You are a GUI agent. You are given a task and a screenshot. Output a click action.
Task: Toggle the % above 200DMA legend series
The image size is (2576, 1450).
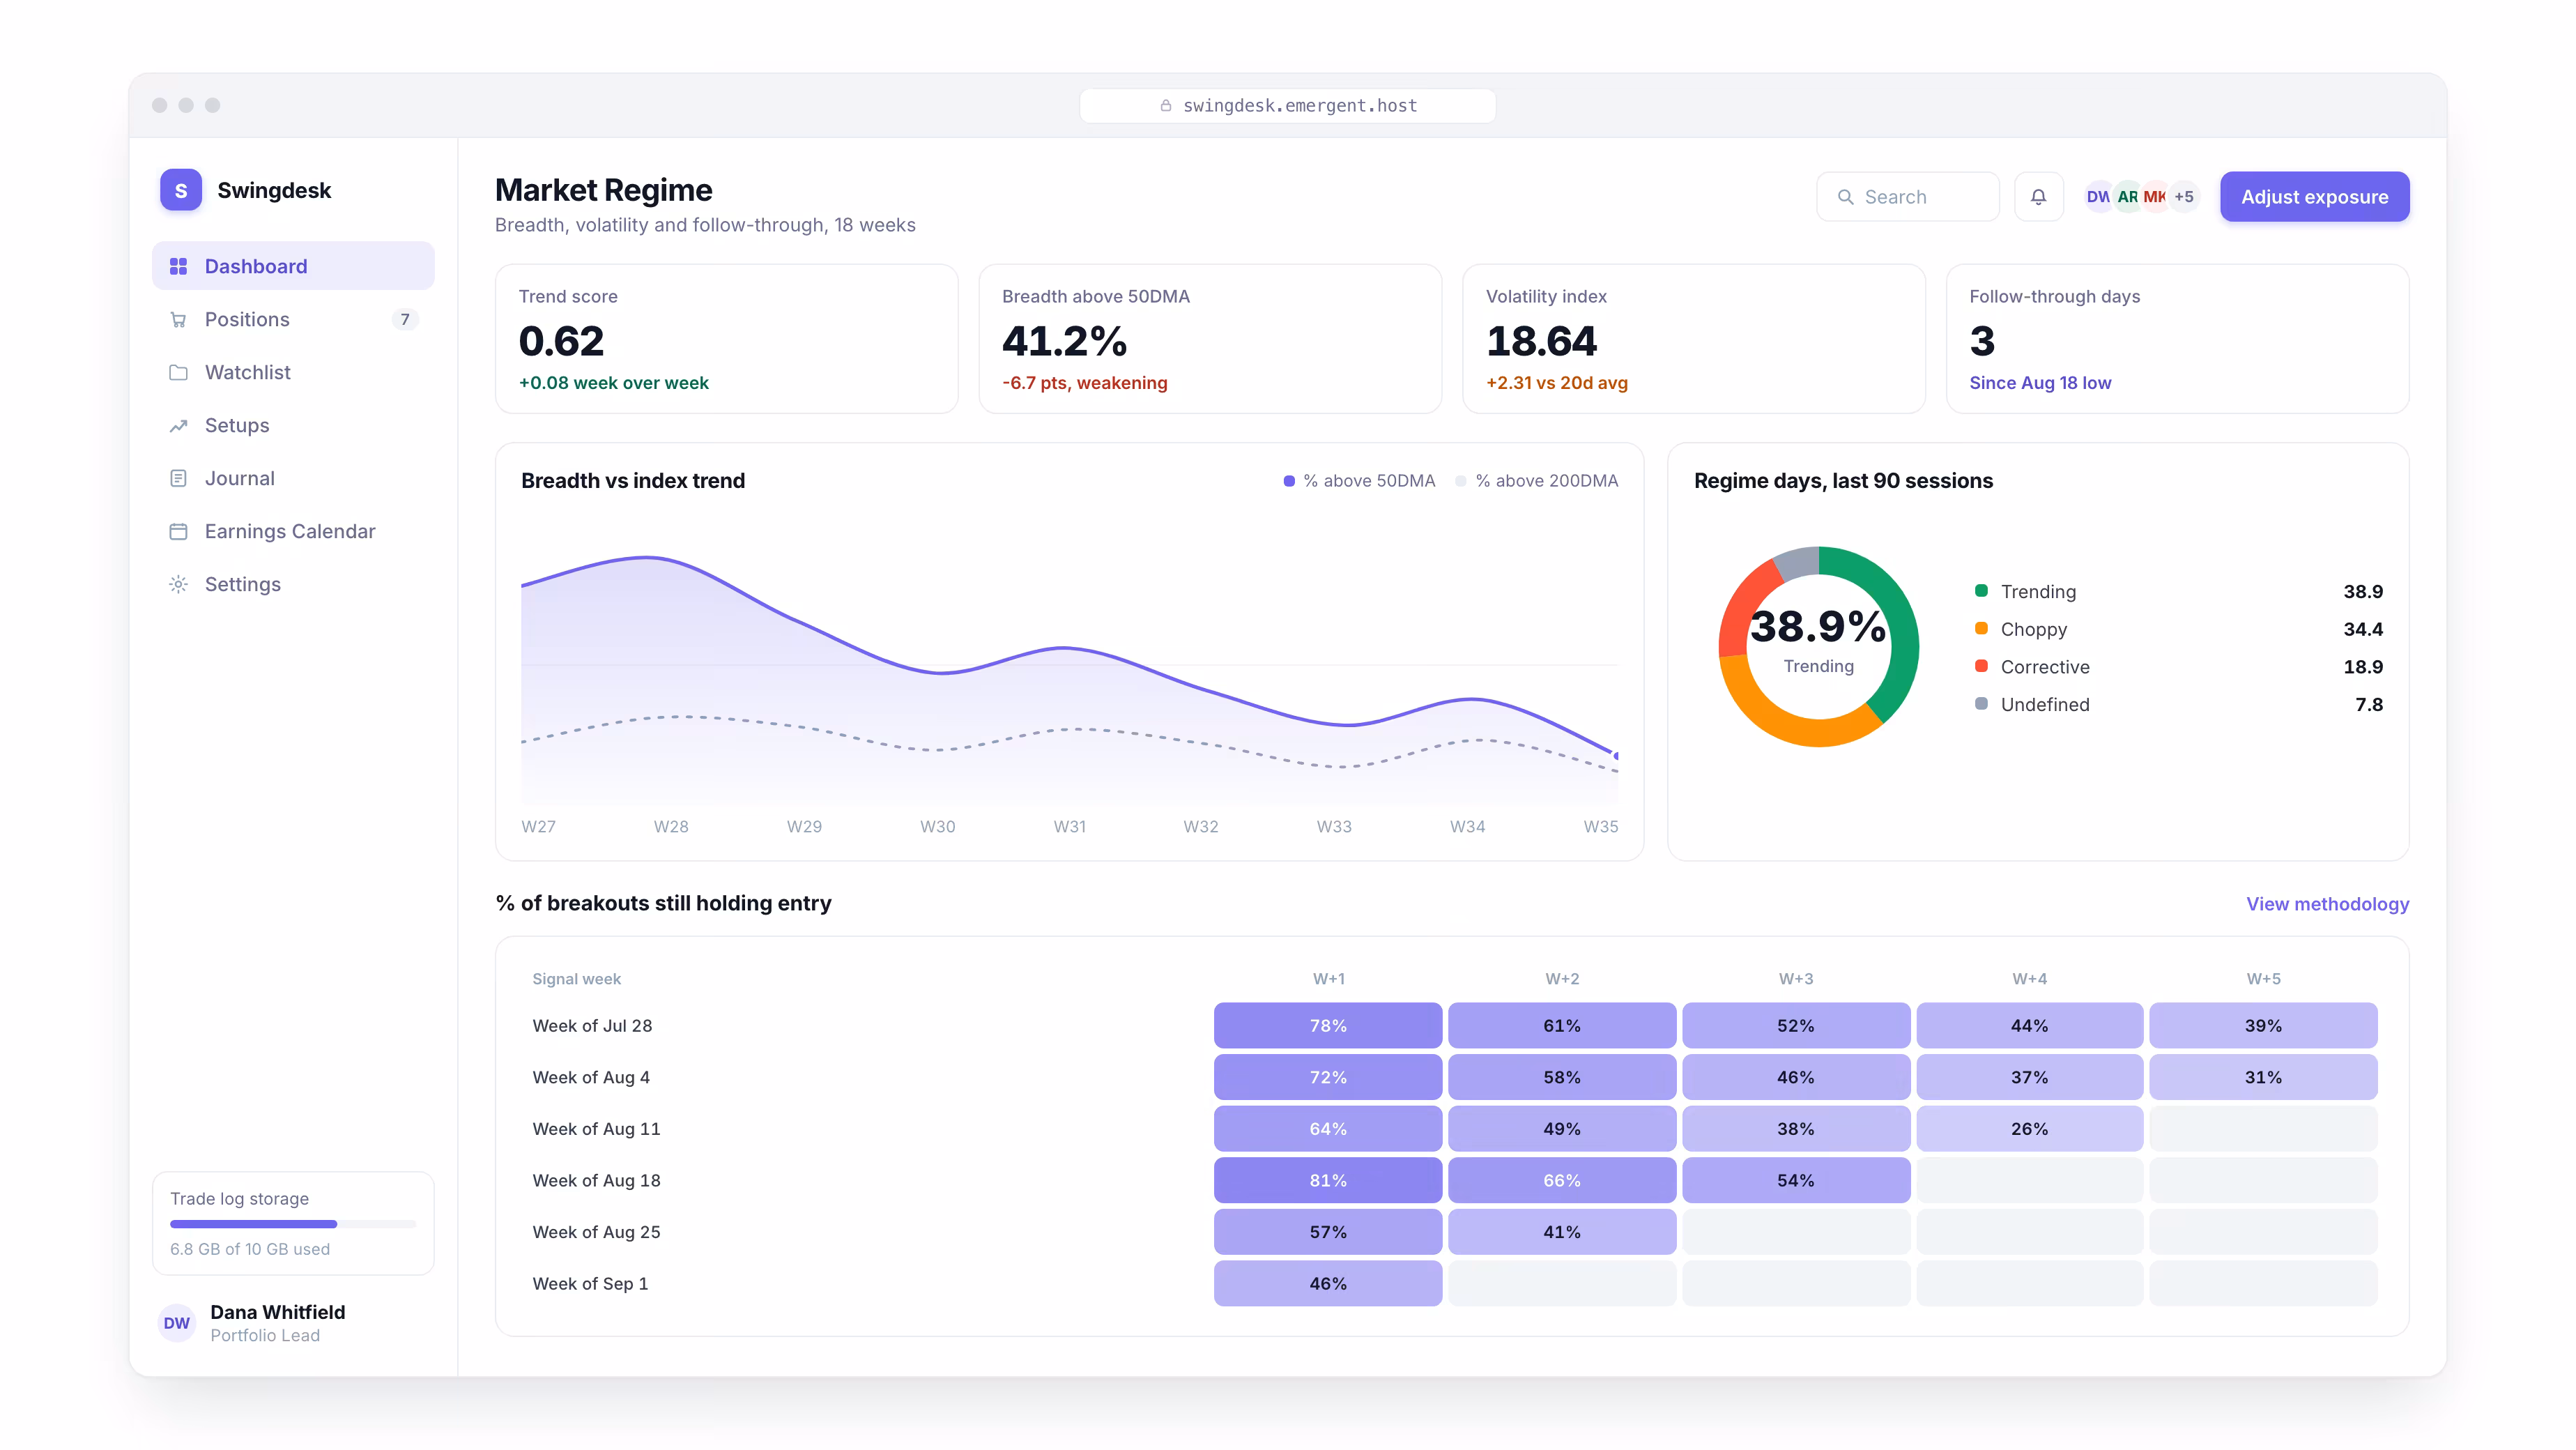(x=1536, y=481)
